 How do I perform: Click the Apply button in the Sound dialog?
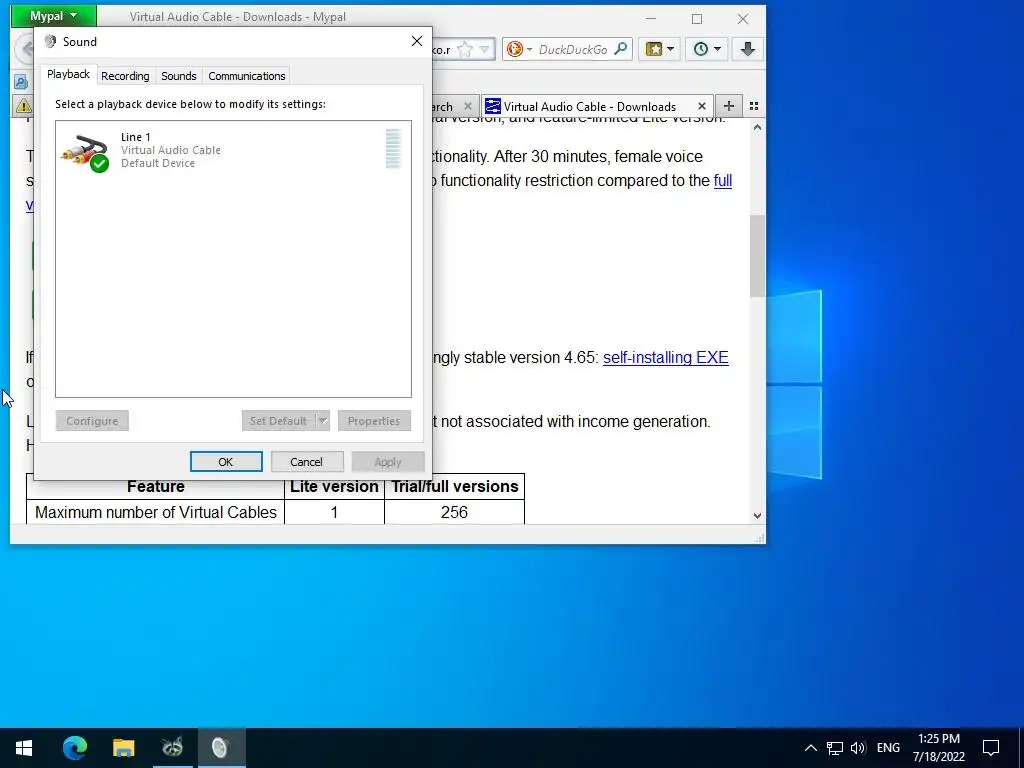388,462
